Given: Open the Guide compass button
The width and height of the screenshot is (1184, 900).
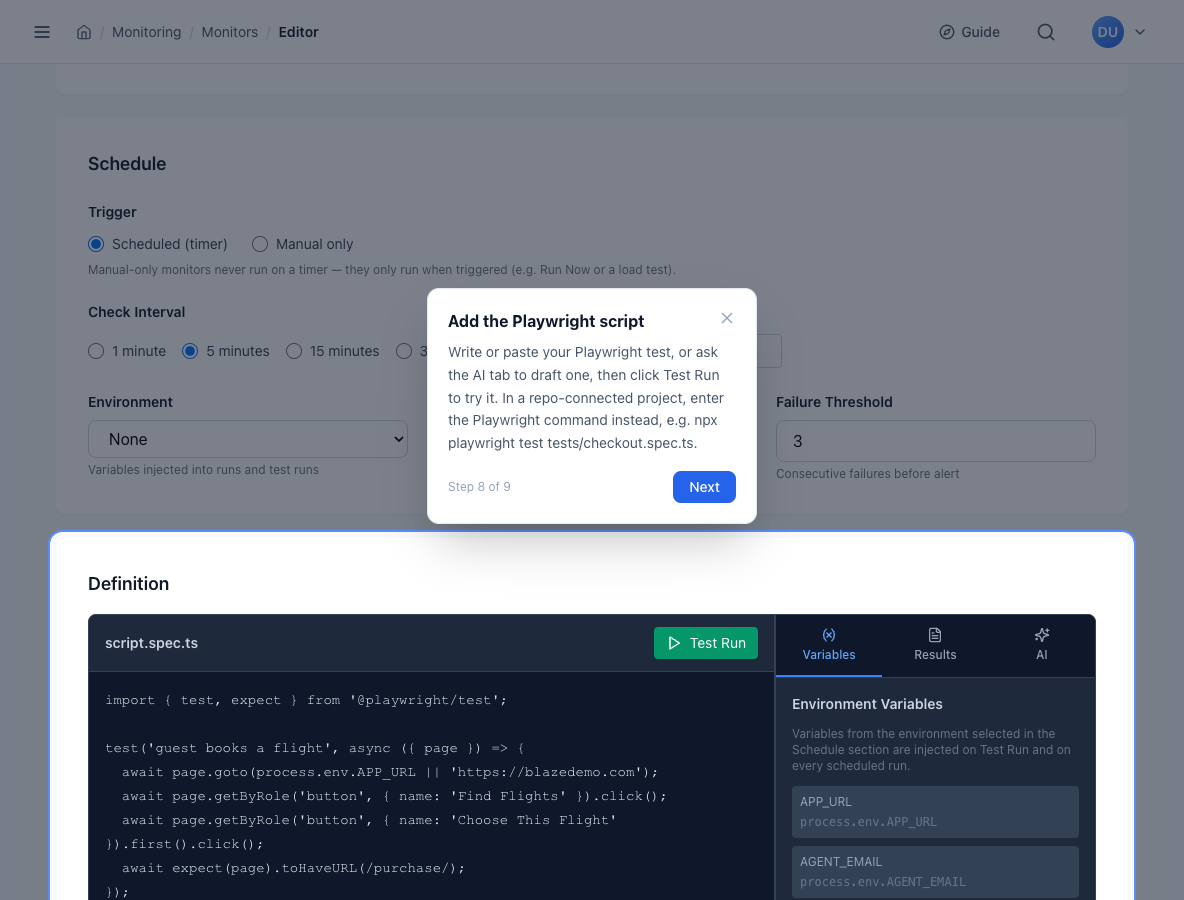Looking at the screenshot, I should coord(970,32).
